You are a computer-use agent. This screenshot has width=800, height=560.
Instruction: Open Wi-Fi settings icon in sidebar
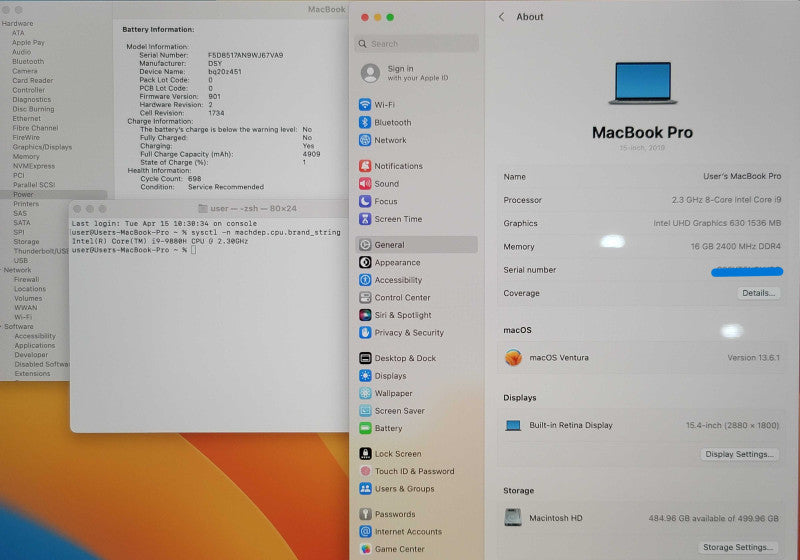click(x=365, y=105)
